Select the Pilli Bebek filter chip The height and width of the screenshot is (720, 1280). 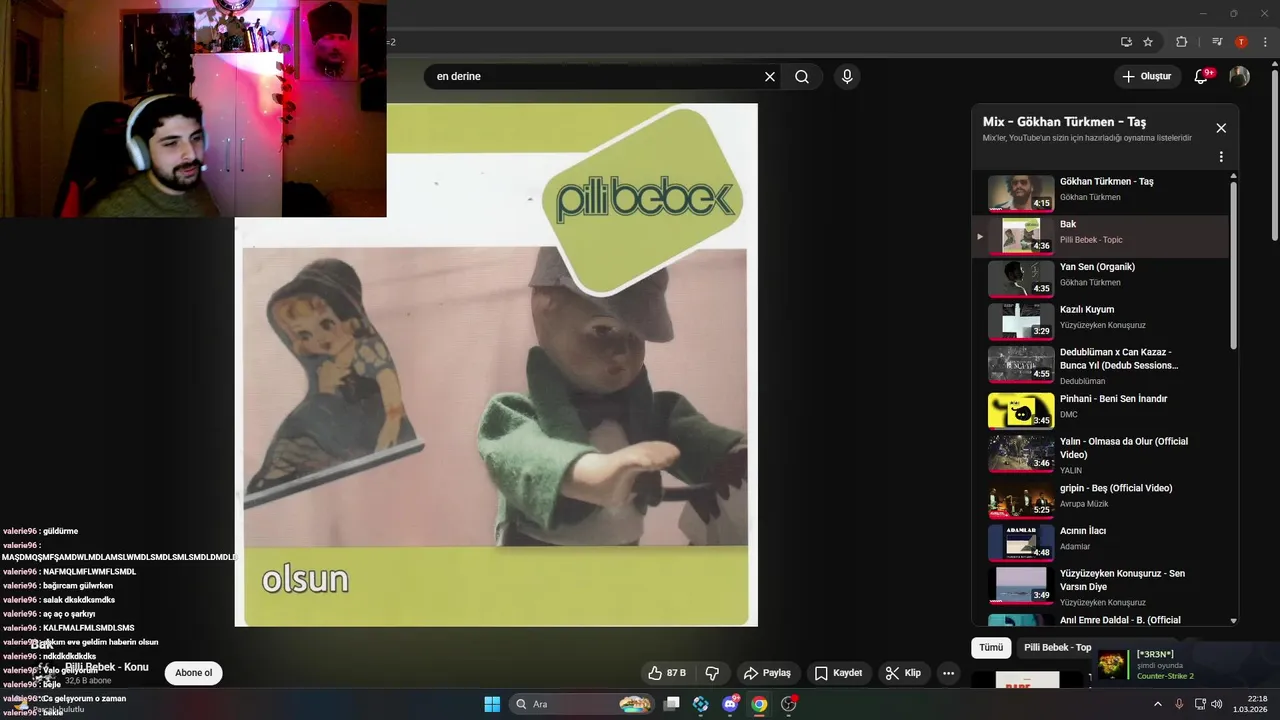click(x=1057, y=647)
